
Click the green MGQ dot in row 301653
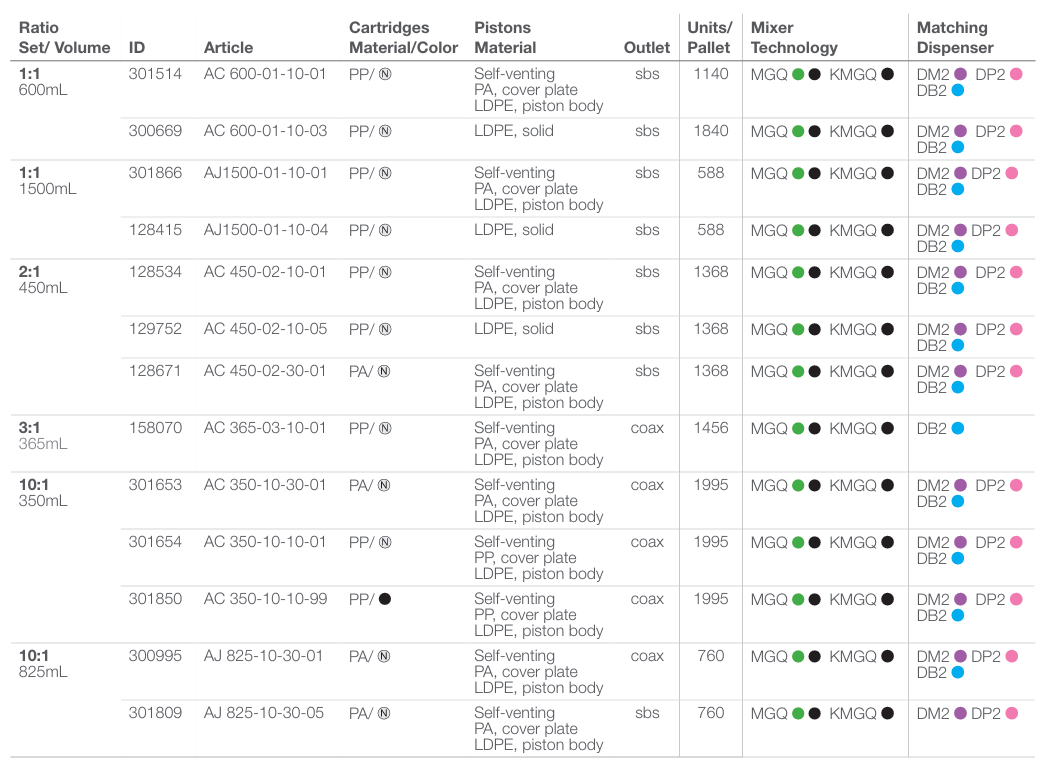798,485
